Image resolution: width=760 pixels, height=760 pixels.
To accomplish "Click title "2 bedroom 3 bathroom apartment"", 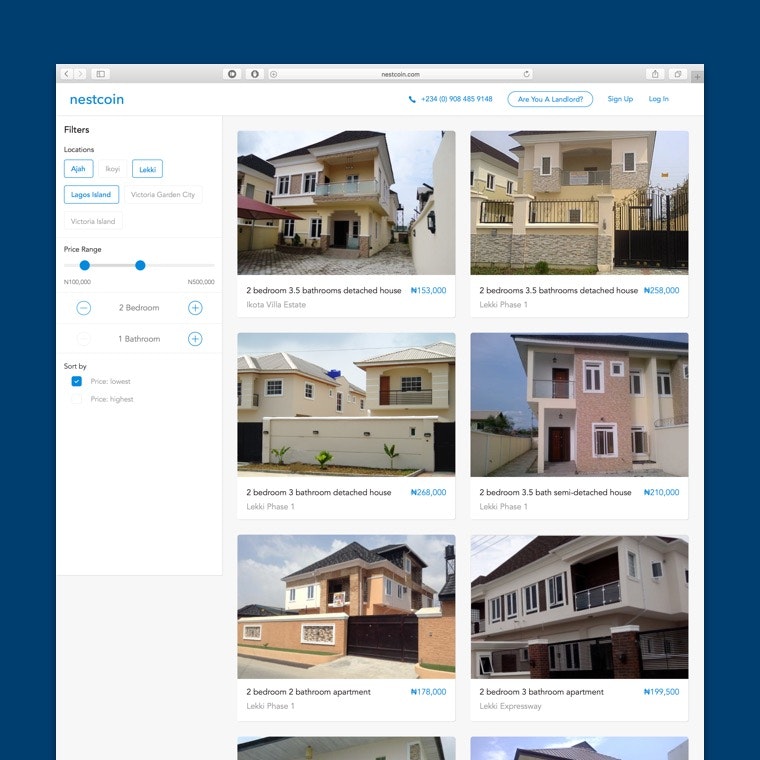I will click(541, 692).
